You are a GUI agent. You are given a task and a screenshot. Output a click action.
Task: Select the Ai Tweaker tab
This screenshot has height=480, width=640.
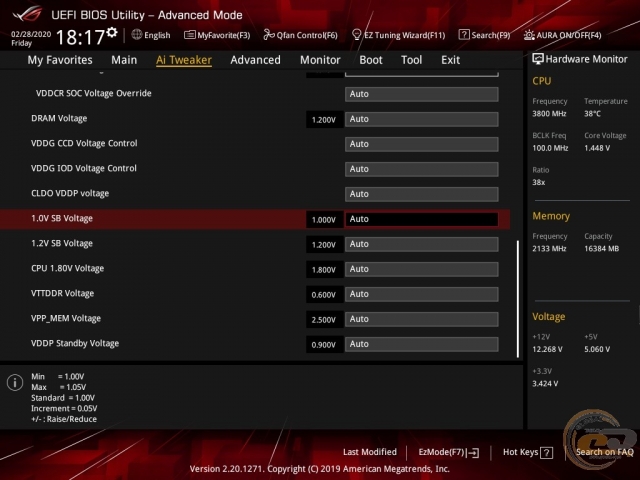point(184,60)
